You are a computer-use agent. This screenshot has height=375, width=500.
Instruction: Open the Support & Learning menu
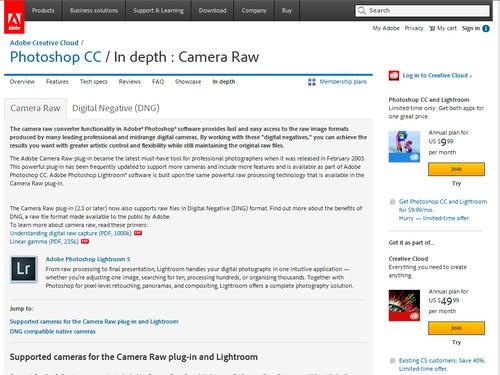tap(158, 11)
